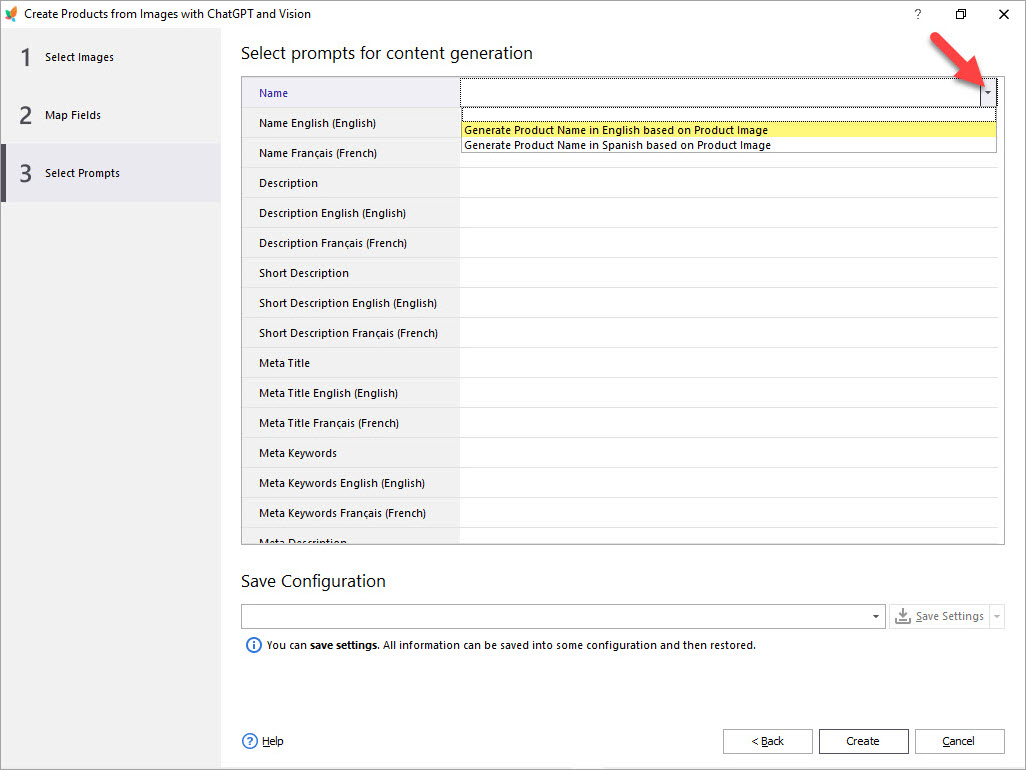Click the Back button
The image size is (1026, 770).
768,741
